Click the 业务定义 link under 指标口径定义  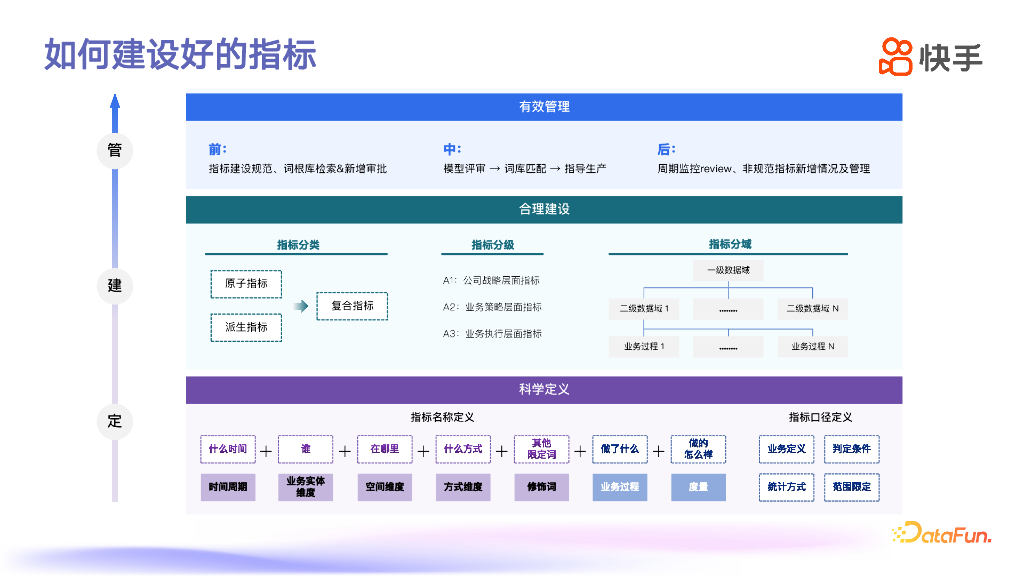point(786,449)
